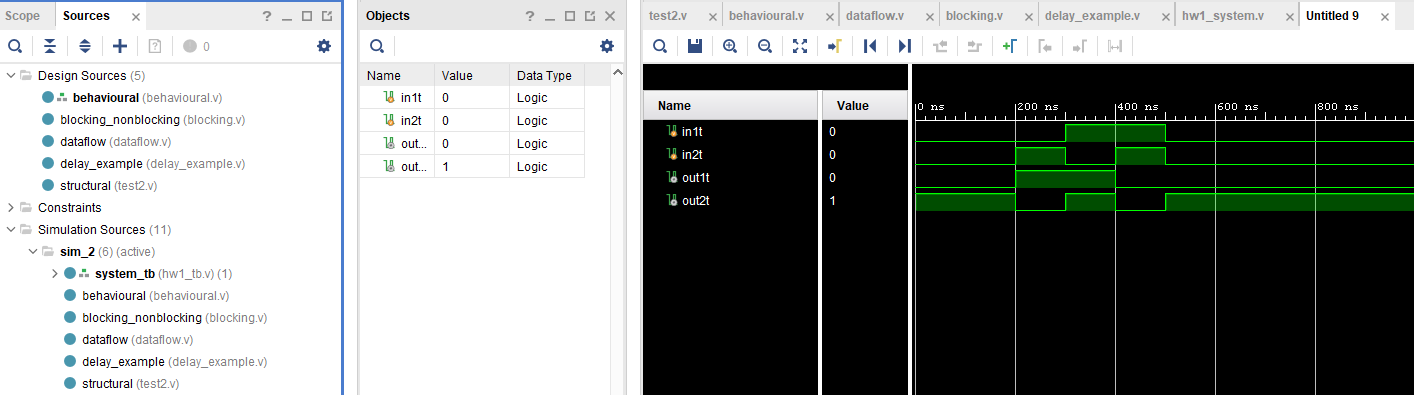Close the behavioural.v tab
The height and width of the screenshot is (395, 1414).
point(819,17)
